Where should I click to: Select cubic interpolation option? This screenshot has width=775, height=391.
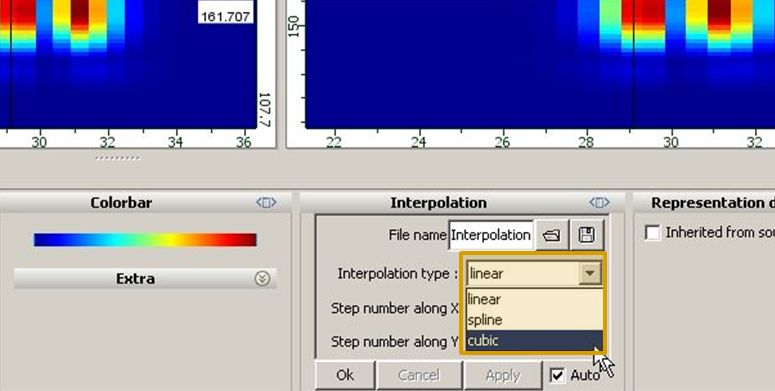click(x=534, y=341)
